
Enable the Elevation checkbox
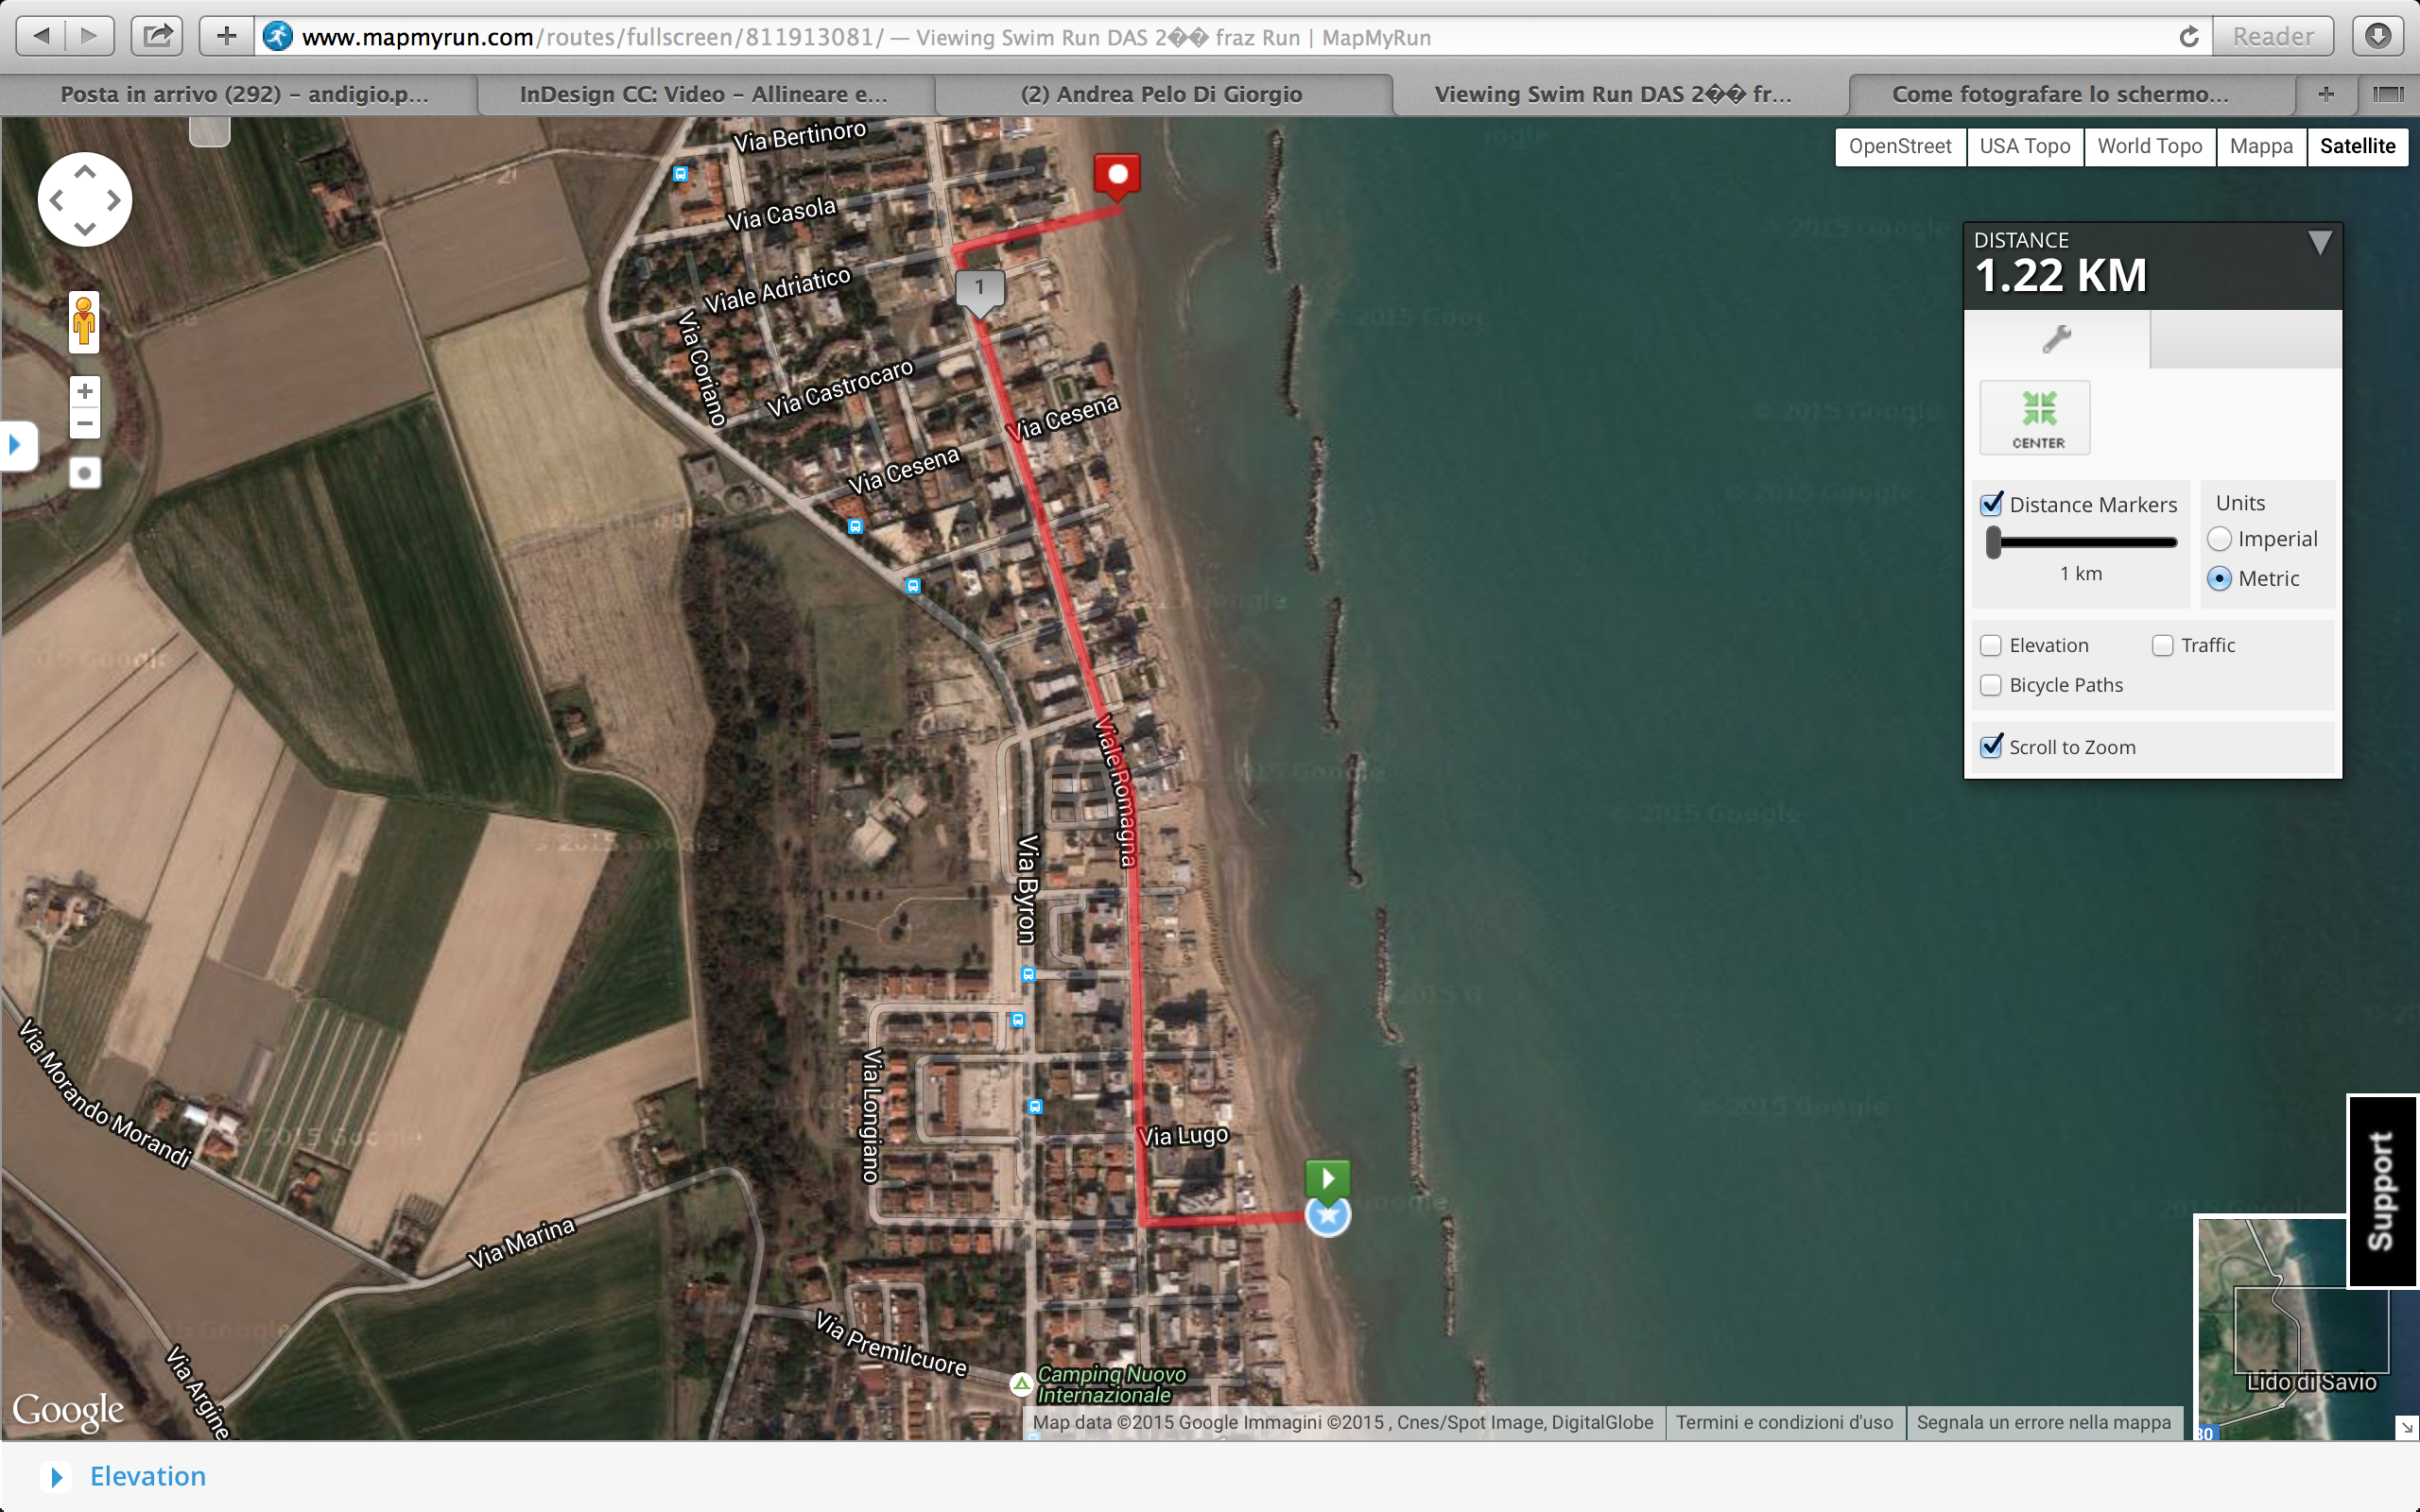coord(1991,645)
